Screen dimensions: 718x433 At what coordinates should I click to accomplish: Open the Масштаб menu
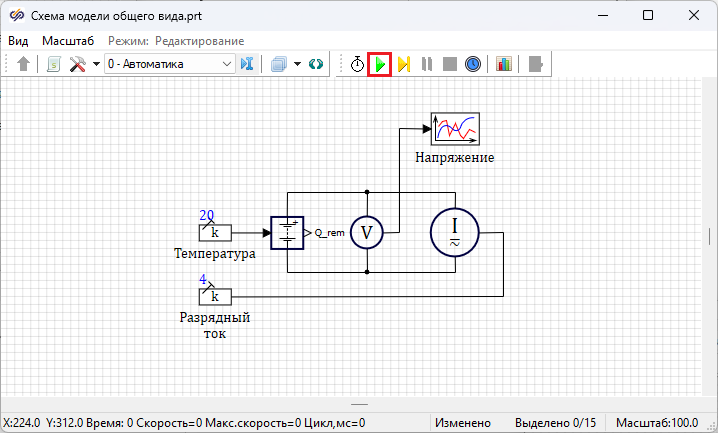coord(68,41)
